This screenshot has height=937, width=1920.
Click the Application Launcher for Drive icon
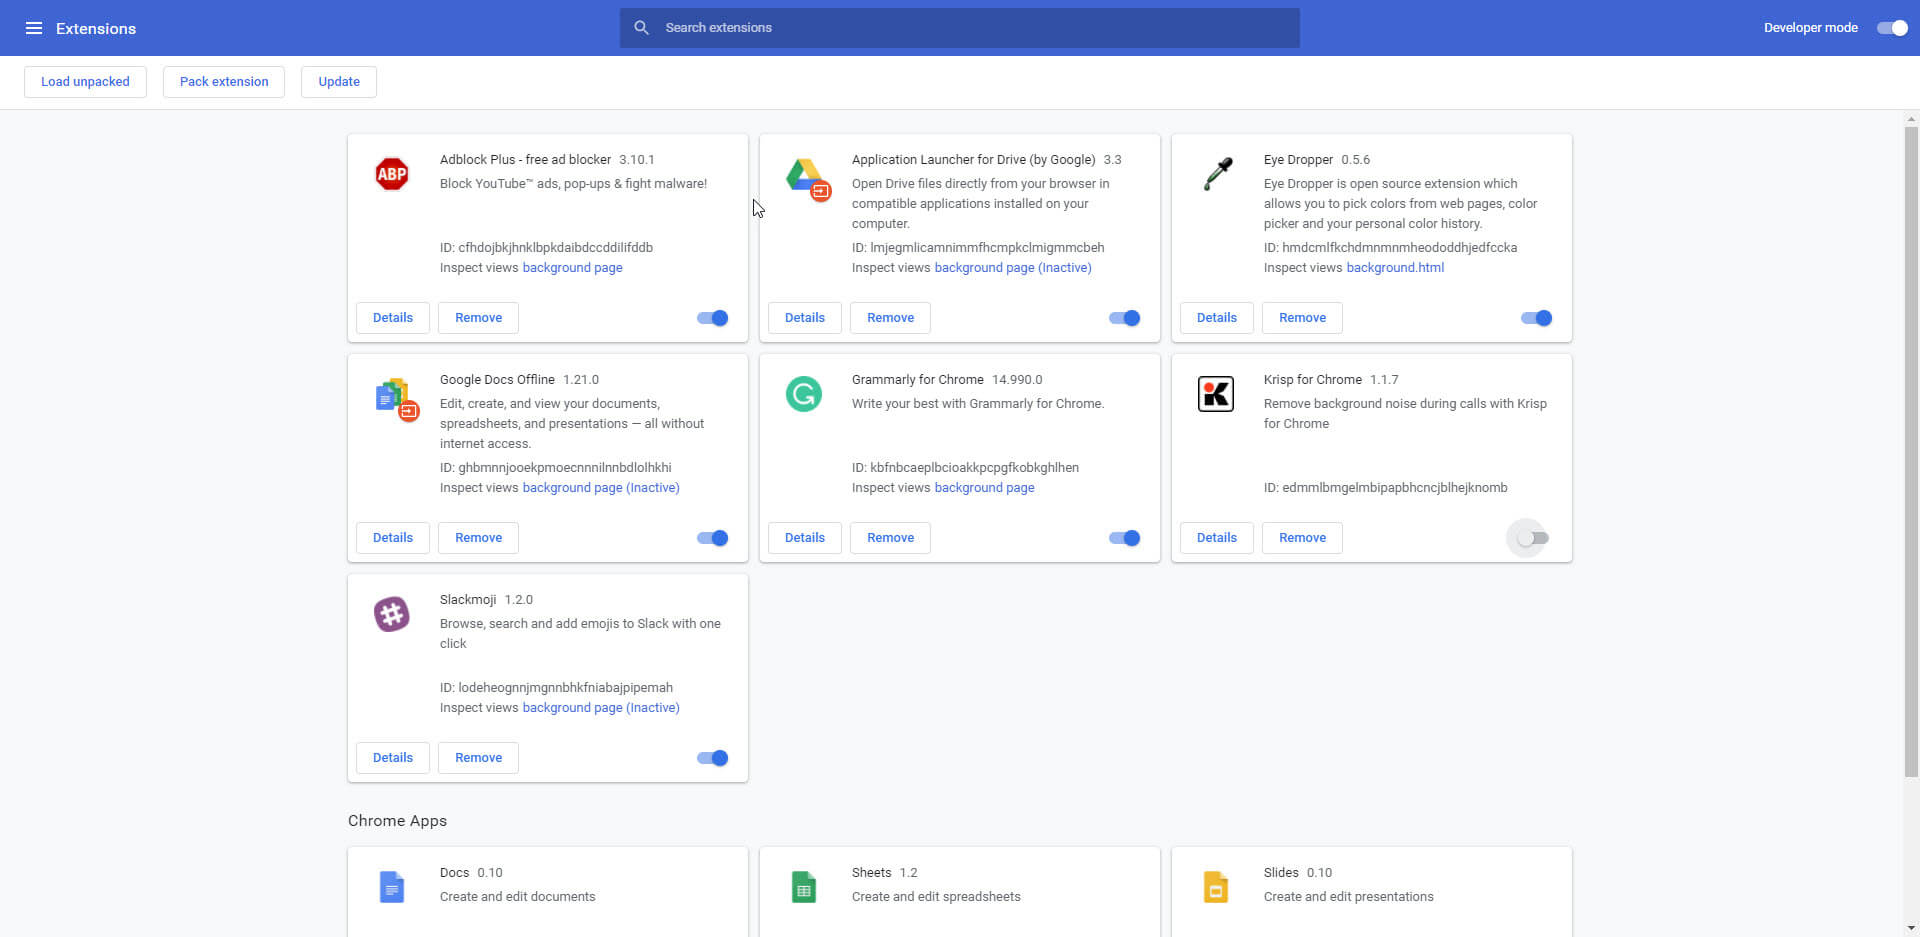(x=807, y=178)
